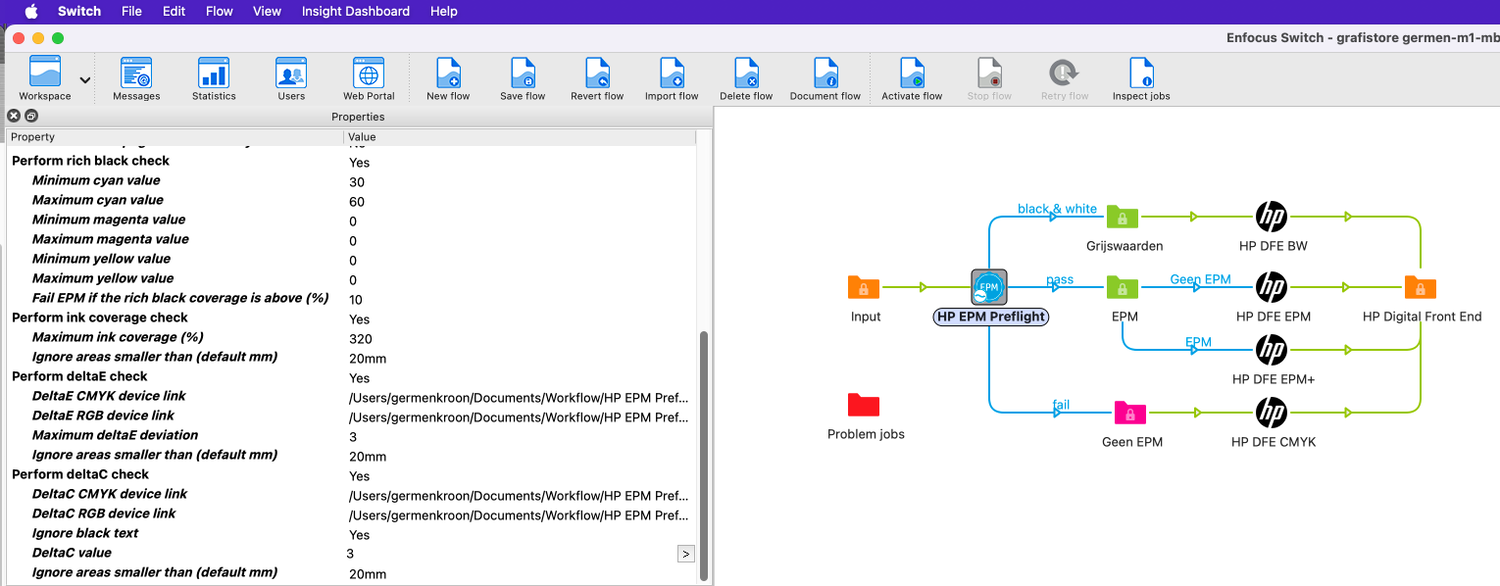Select the Geen EPM folder
Viewport: 1500px width, 586px height.
(x=1130, y=412)
